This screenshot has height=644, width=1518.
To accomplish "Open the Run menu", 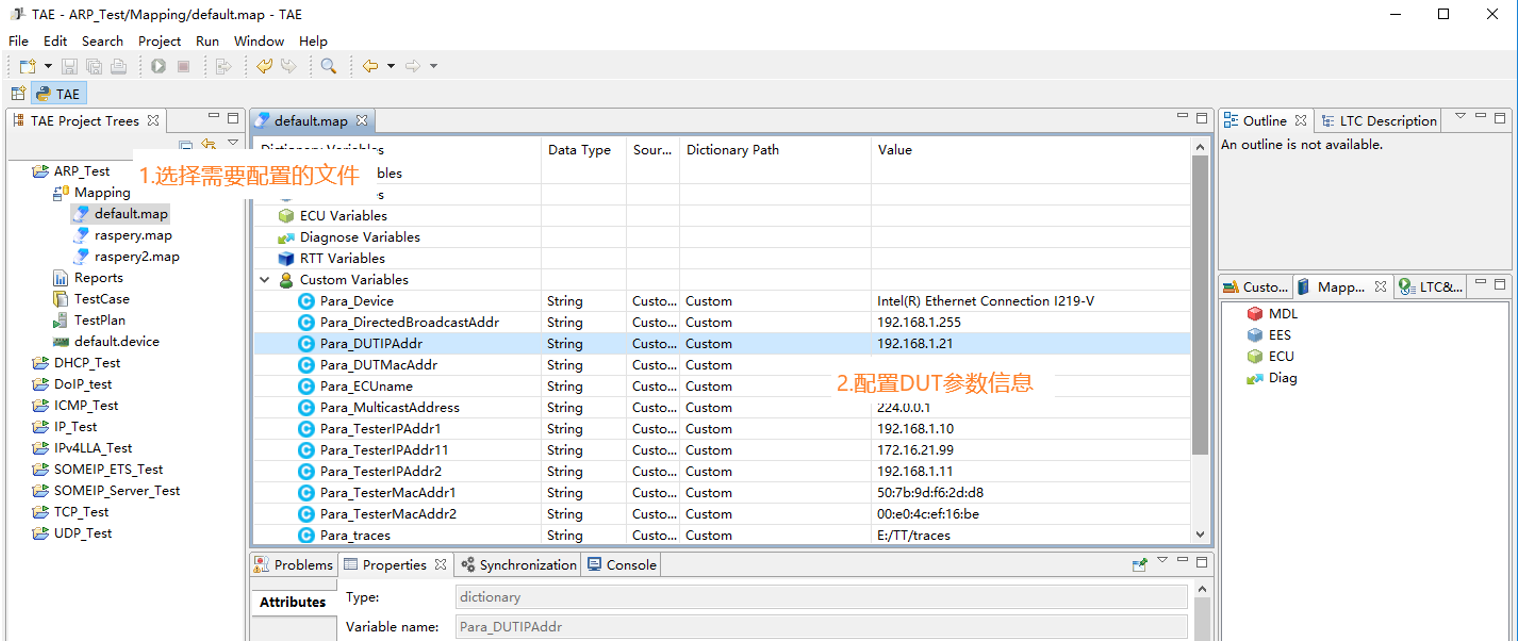I will tap(207, 41).
